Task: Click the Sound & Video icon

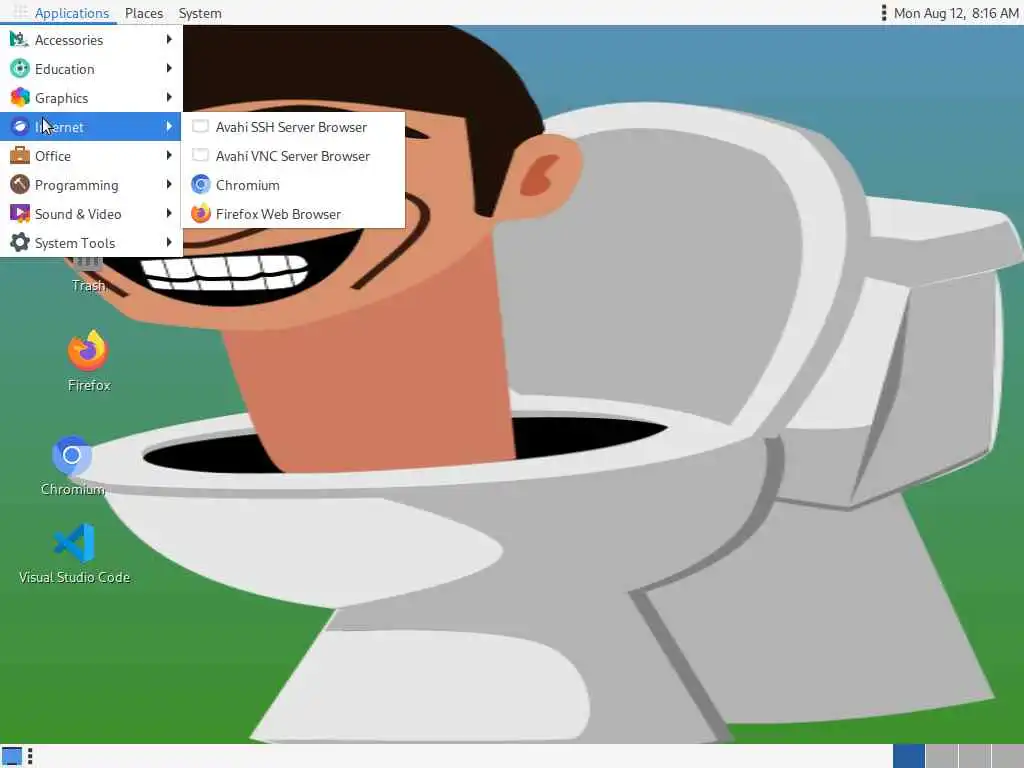Action: [20, 214]
